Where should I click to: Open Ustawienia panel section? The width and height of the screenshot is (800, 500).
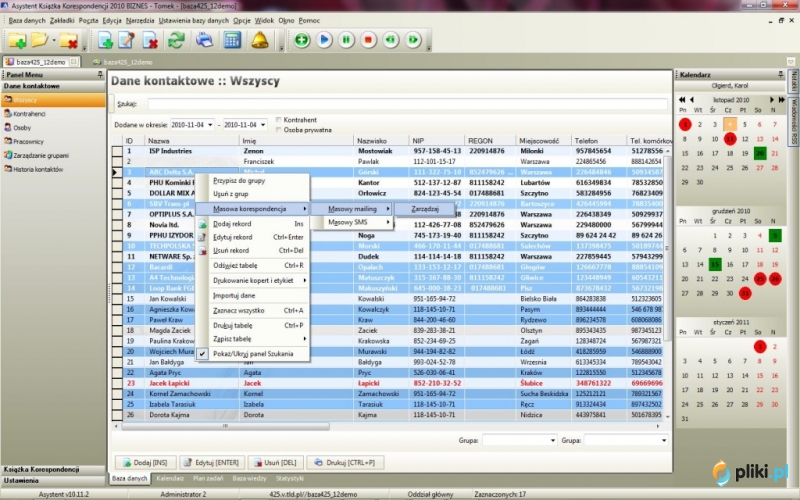click(53, 481)
